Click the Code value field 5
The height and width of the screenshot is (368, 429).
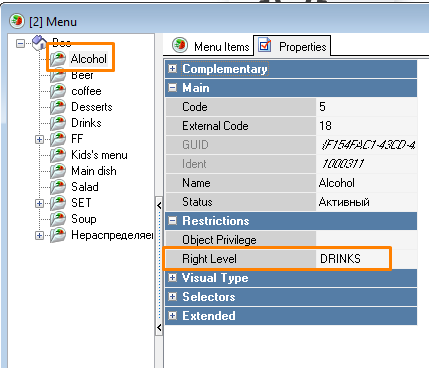tap(366, 107)
